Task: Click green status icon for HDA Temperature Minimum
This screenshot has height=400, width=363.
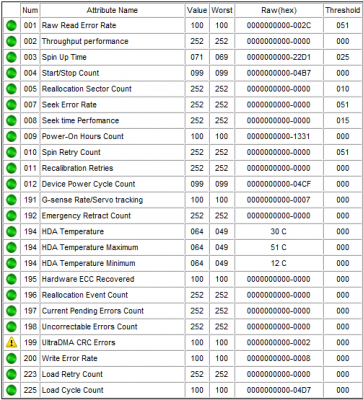Action: [11, 263]
